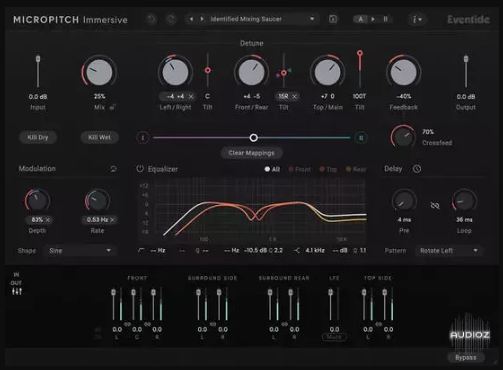This screenshot has width=503, height=370.
Task: Click the Front L channel fader
Action: 113,292
